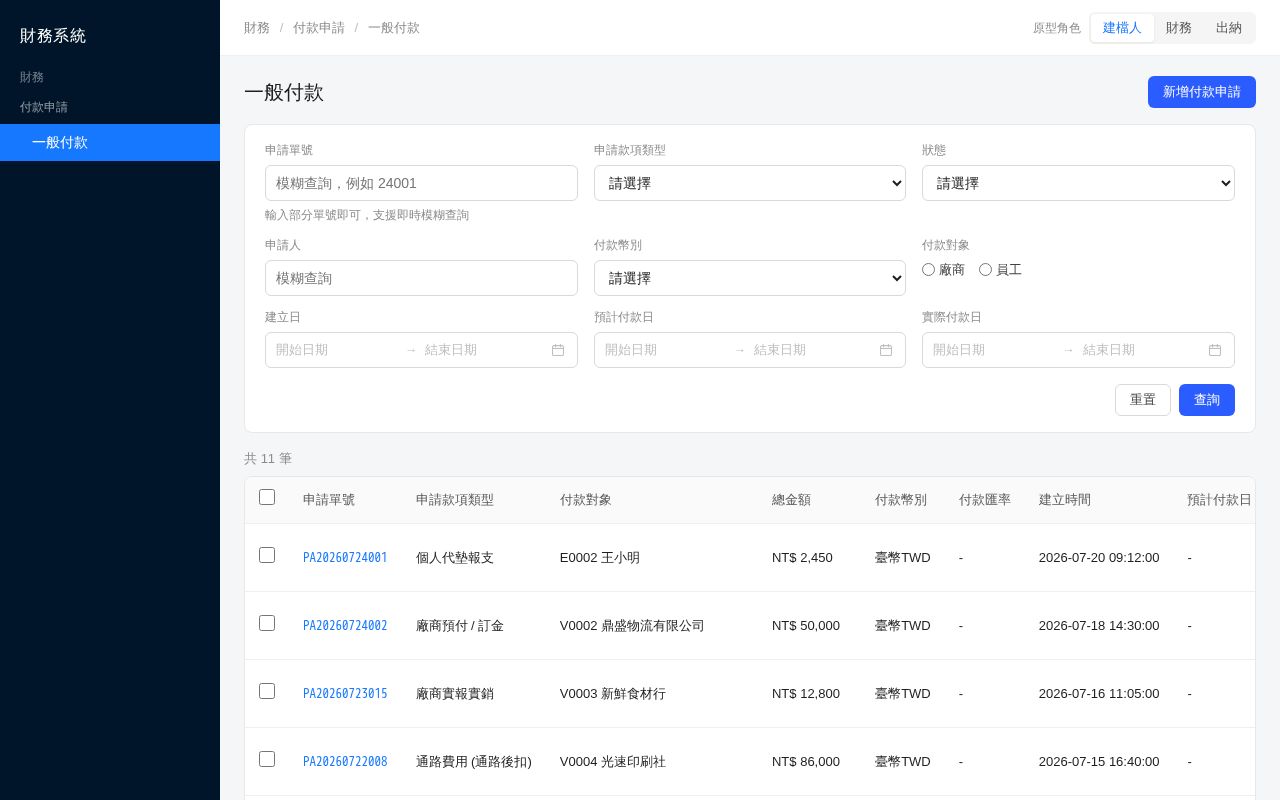Focus the 申請人 search field
This screenshot has width=1280, height=800.
pyautogui.click(x=421, y=278)
